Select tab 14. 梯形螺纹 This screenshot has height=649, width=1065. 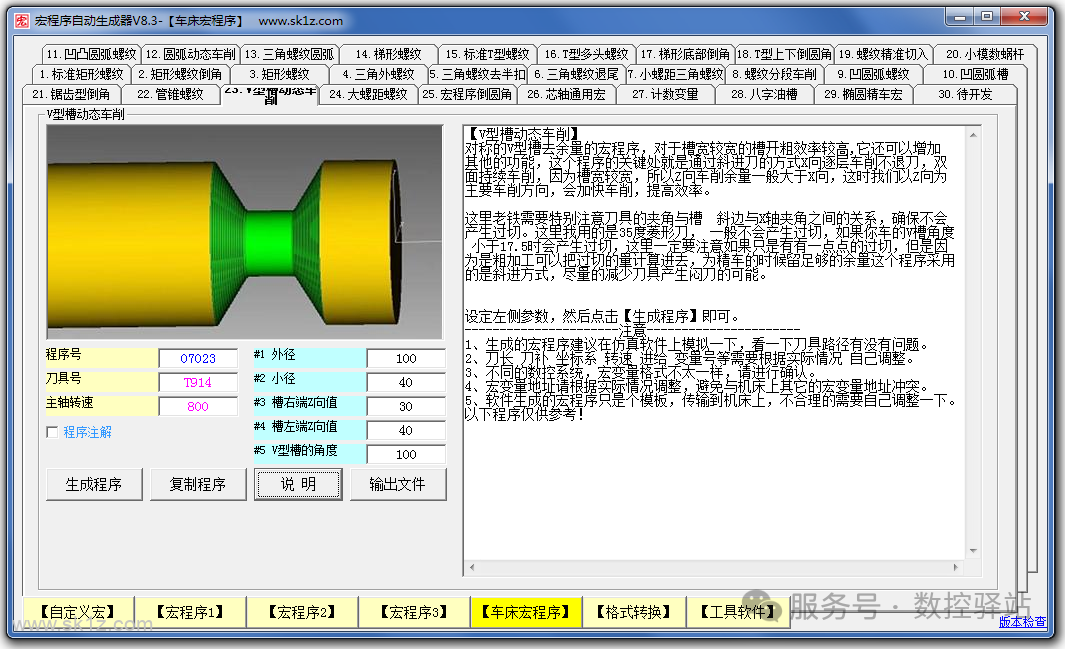click(389, 54)
